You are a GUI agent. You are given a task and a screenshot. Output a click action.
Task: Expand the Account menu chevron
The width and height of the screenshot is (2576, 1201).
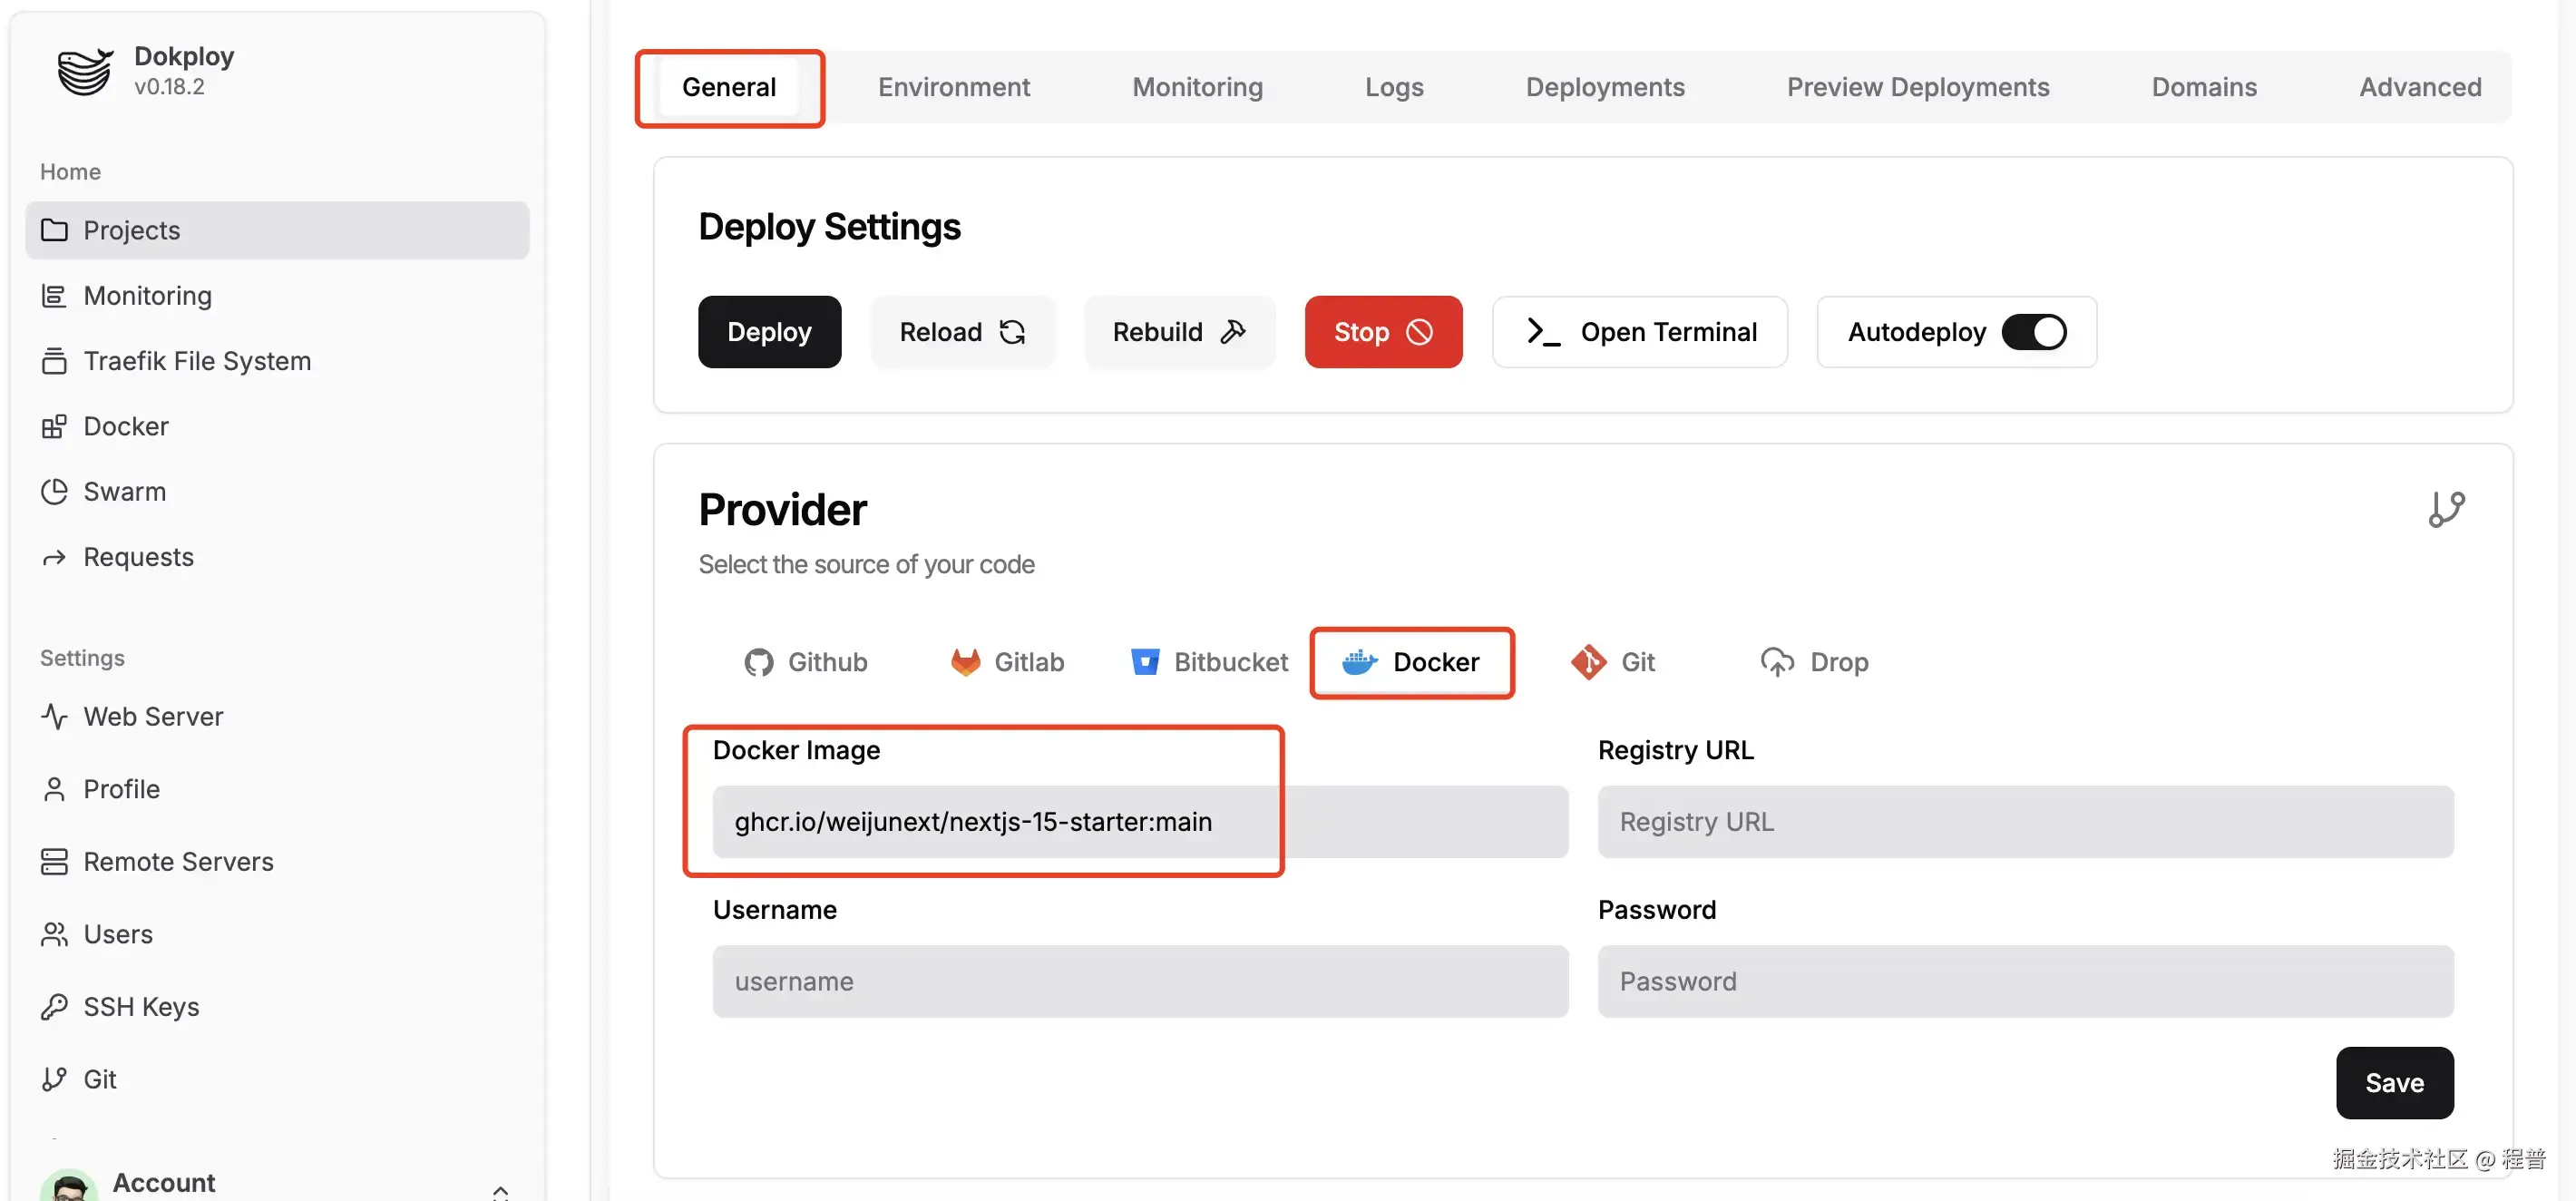(500, 1190)
